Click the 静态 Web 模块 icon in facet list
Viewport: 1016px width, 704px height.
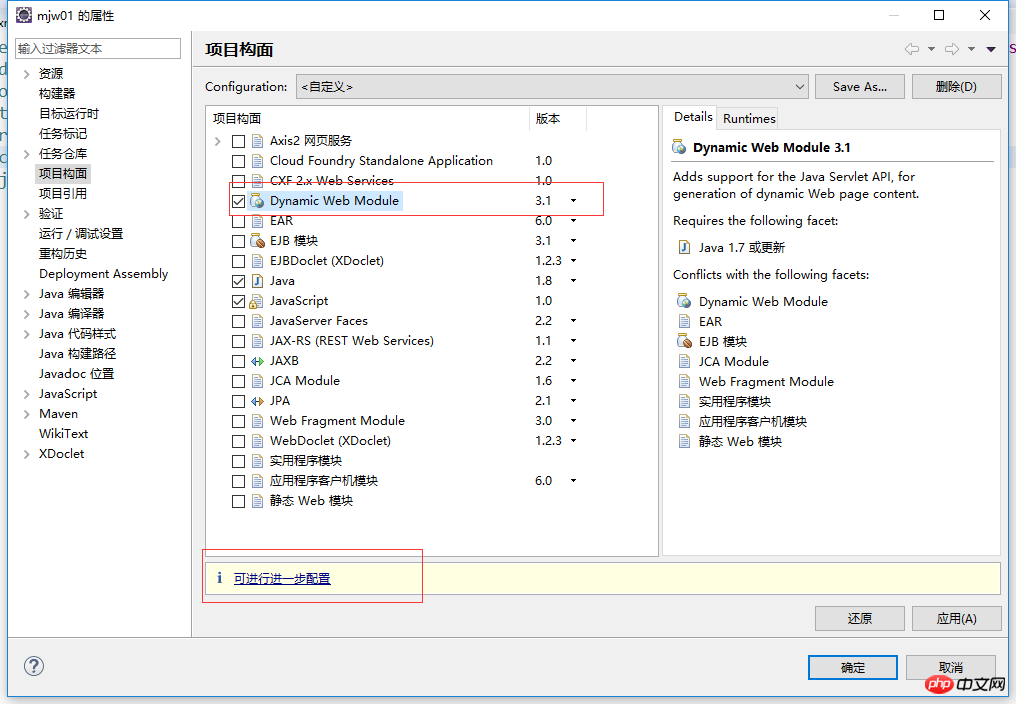point(257,501)
